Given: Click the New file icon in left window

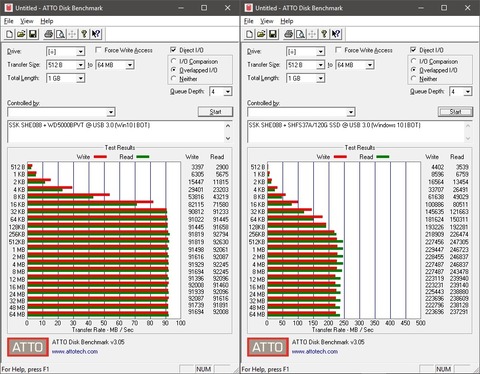Looking at the screenshot, I should [10, 34].
